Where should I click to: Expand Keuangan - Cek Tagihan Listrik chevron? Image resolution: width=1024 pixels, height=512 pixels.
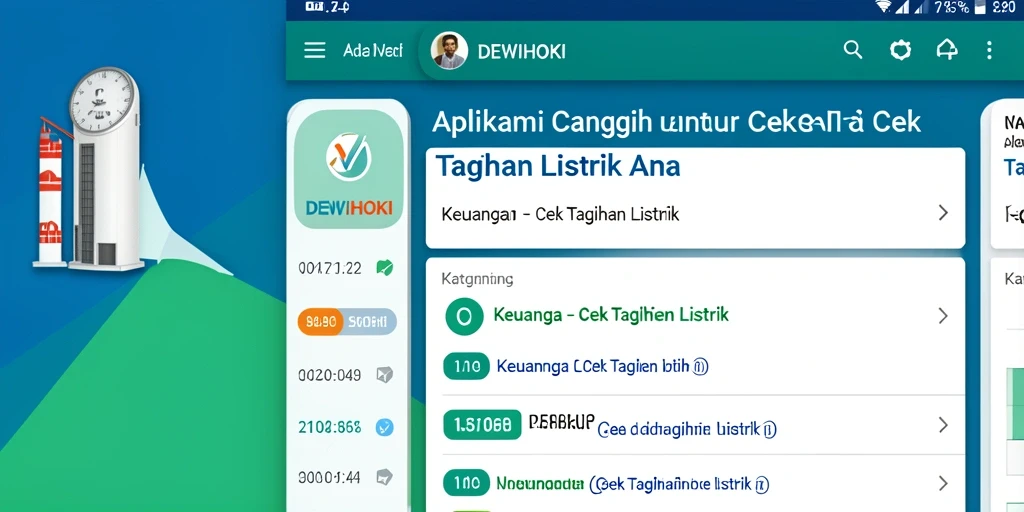click(x=943, y=213)
